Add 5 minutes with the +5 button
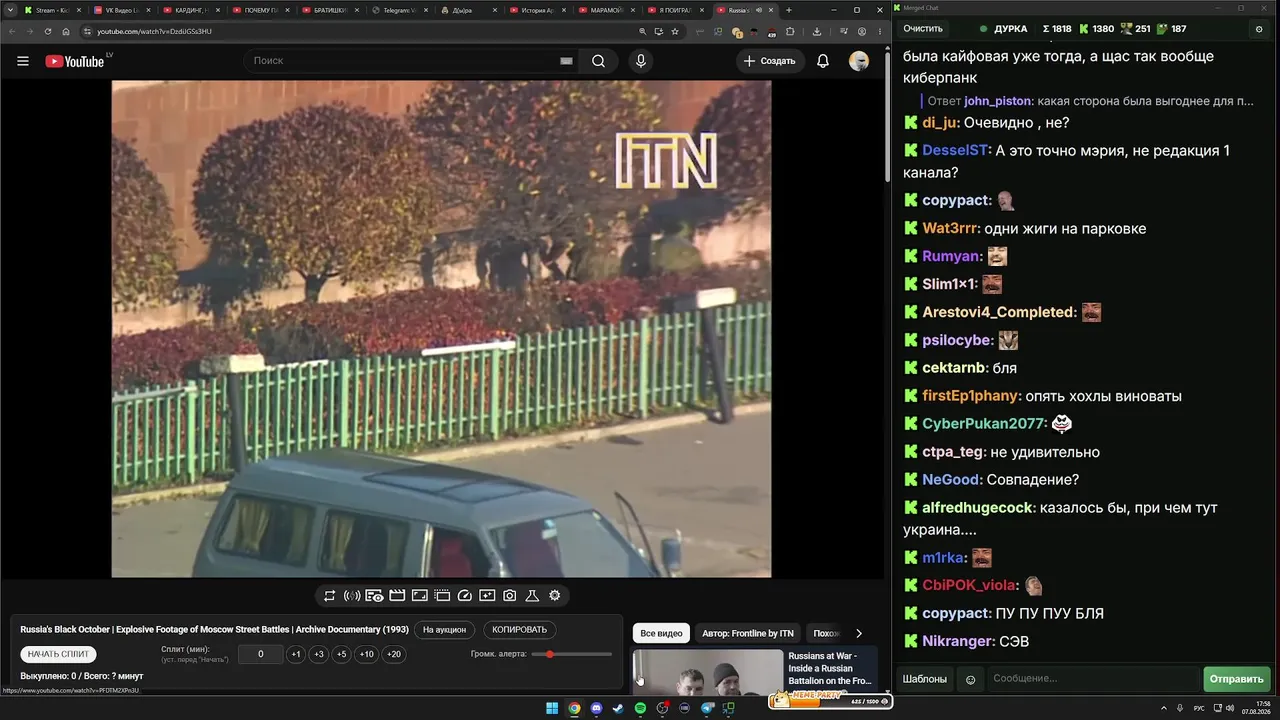This screenshot has width=1280, height=720. point(342,654)
